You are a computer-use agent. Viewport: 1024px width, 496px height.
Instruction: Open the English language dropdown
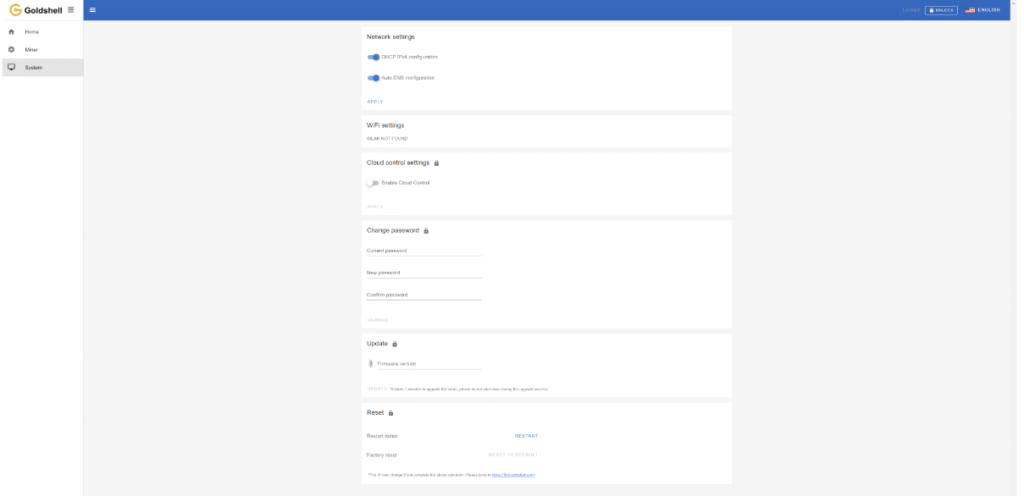pyautogui.click(x=982, y=10)
